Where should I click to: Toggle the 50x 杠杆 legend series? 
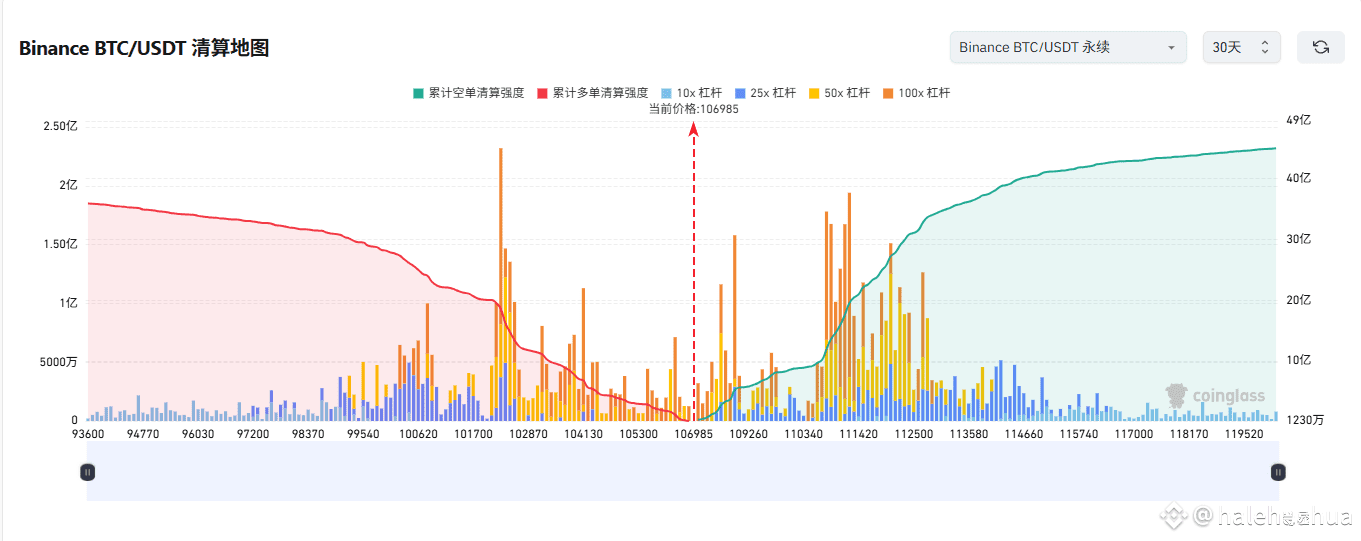point(839,93)
